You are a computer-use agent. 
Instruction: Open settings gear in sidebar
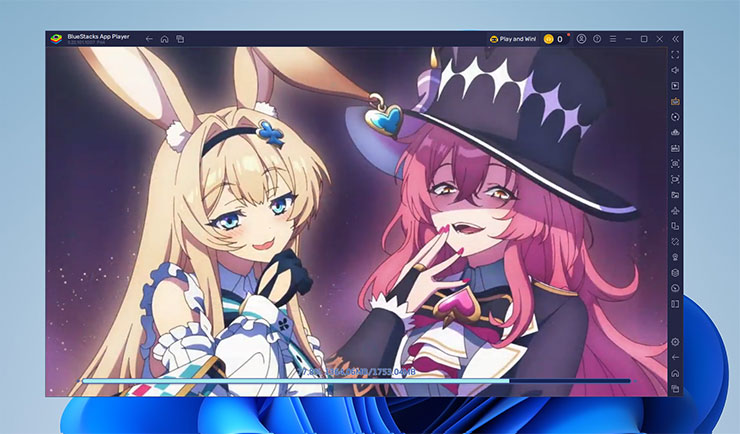pos(675,342)
